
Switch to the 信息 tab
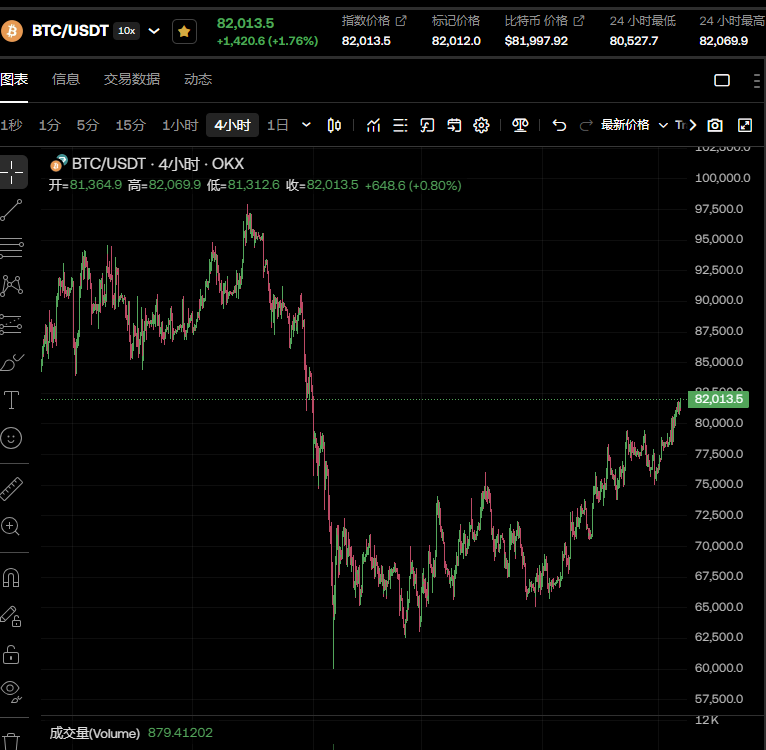[66, 79]
